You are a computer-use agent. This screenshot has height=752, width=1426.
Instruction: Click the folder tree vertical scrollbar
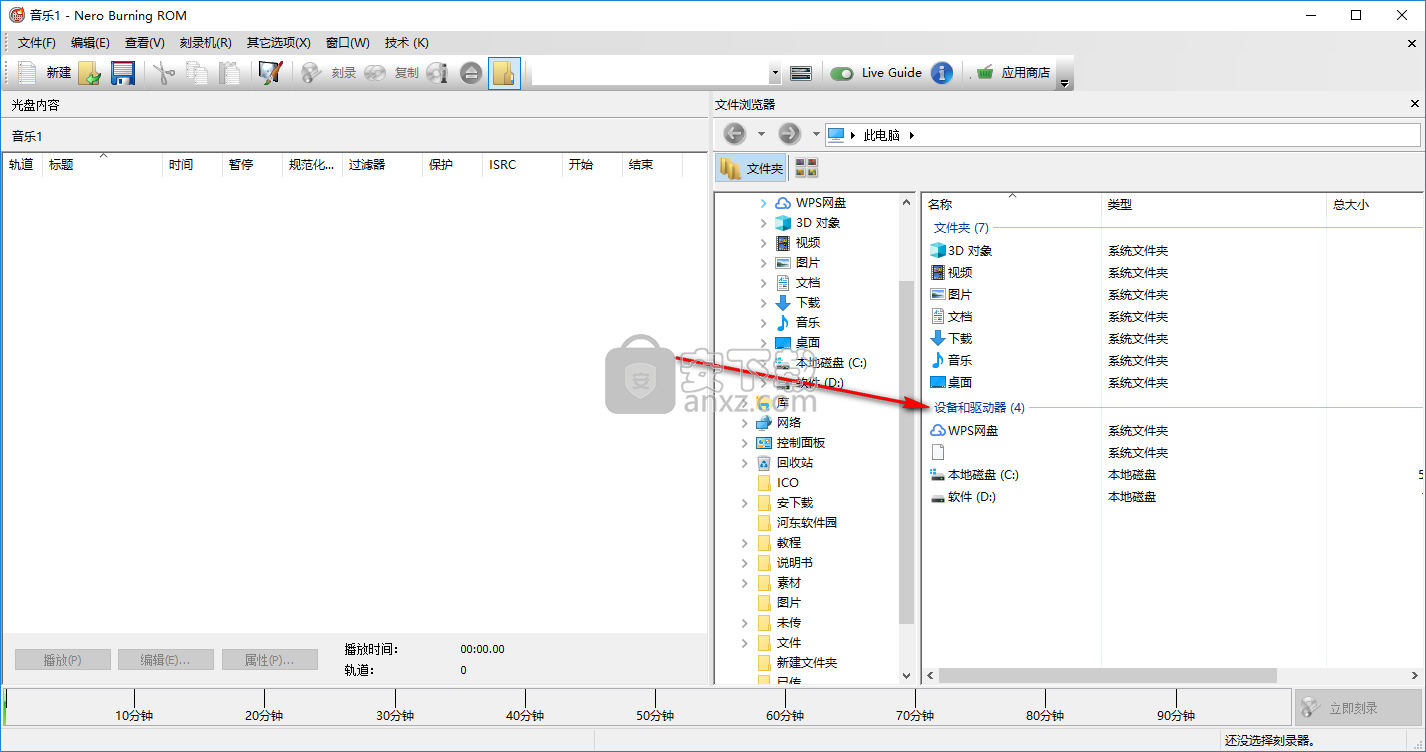click(x=906, y=450)
